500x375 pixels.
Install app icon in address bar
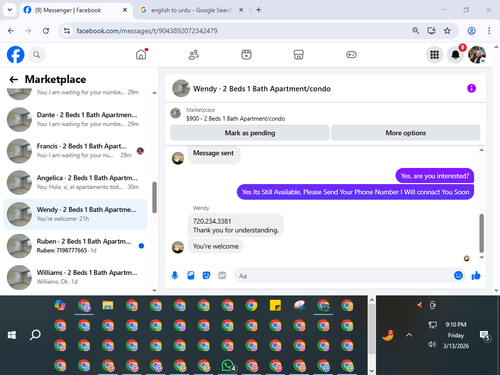pos(432,31)
